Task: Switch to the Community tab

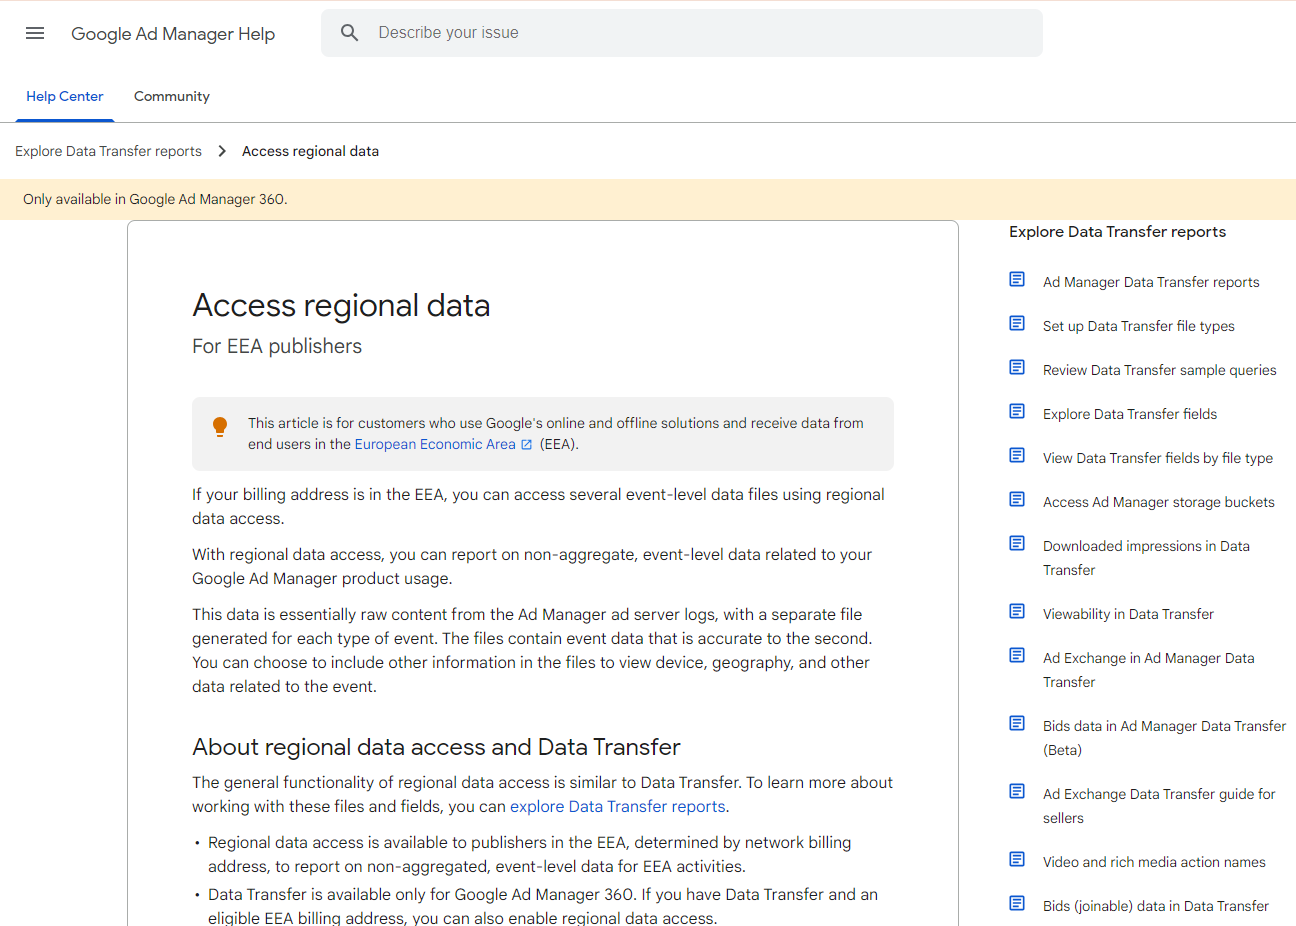Action: coord(172,97)
